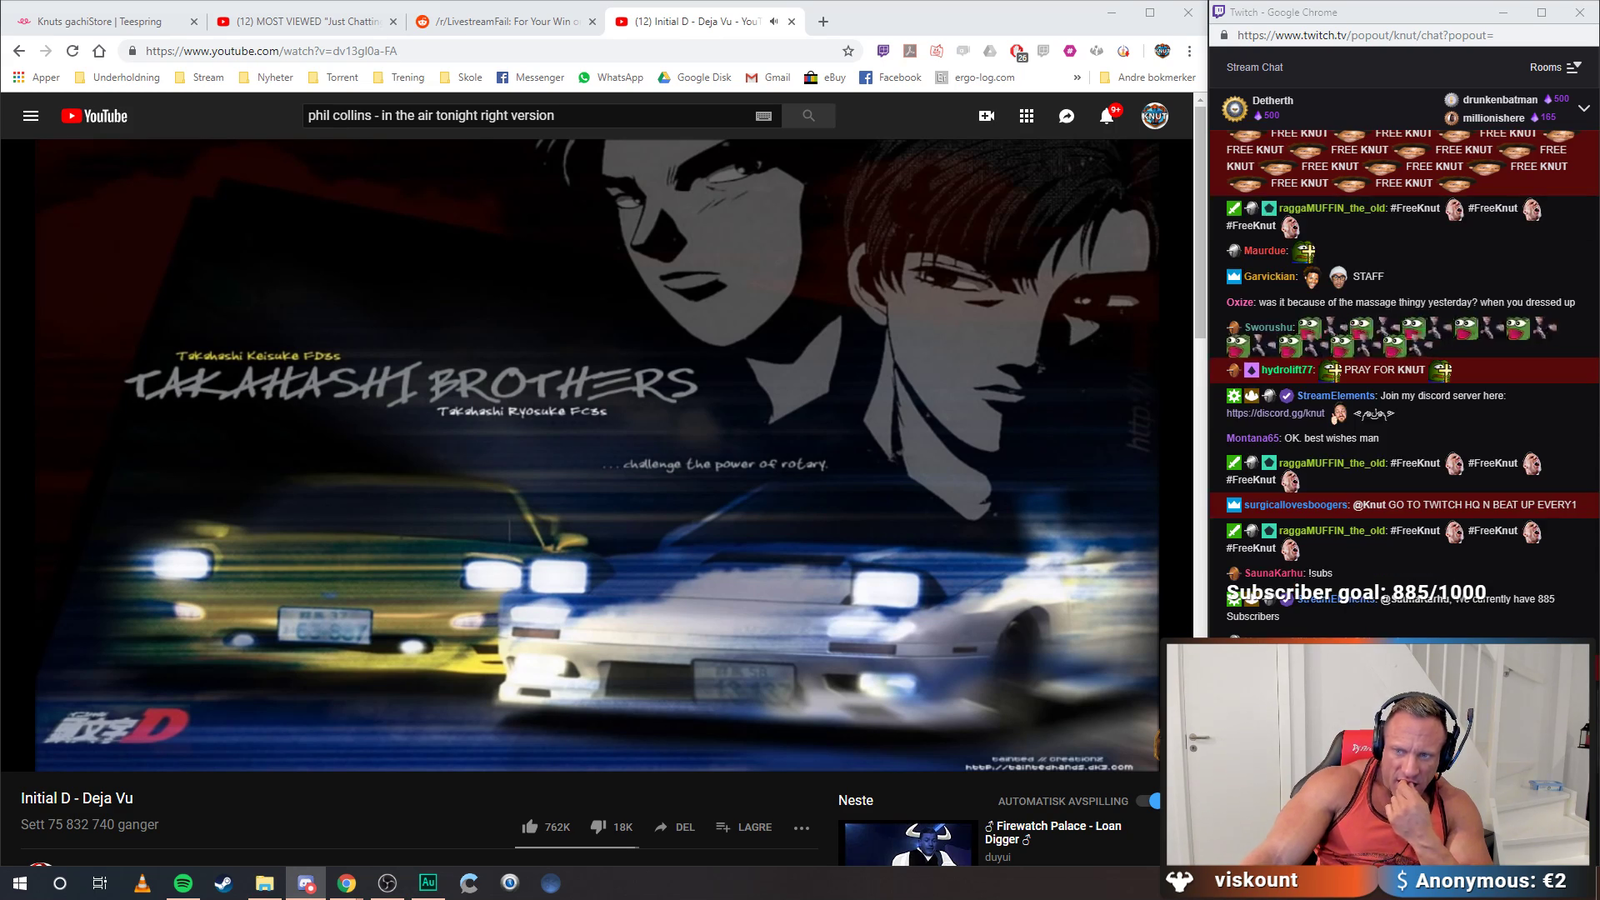Open the Chrome three-dot menu
The height and width of the screenshot is (900, 1600).
pos(1189,51)
